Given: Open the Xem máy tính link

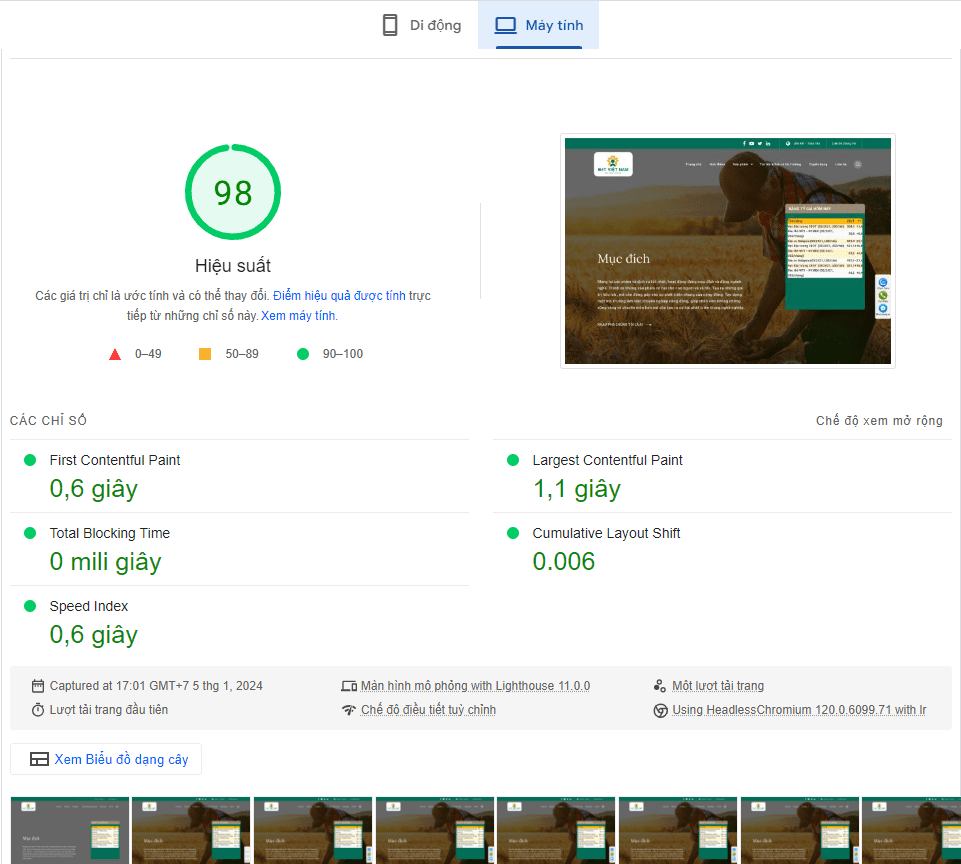Looking at the screenshot, I should [298, 316].
